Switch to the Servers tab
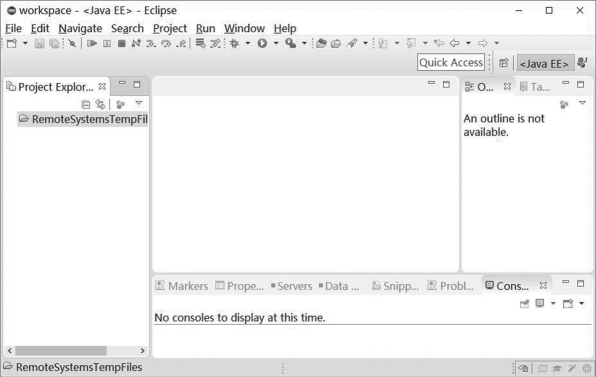Viewport: 596px width, 377px height. click(292, 286)
